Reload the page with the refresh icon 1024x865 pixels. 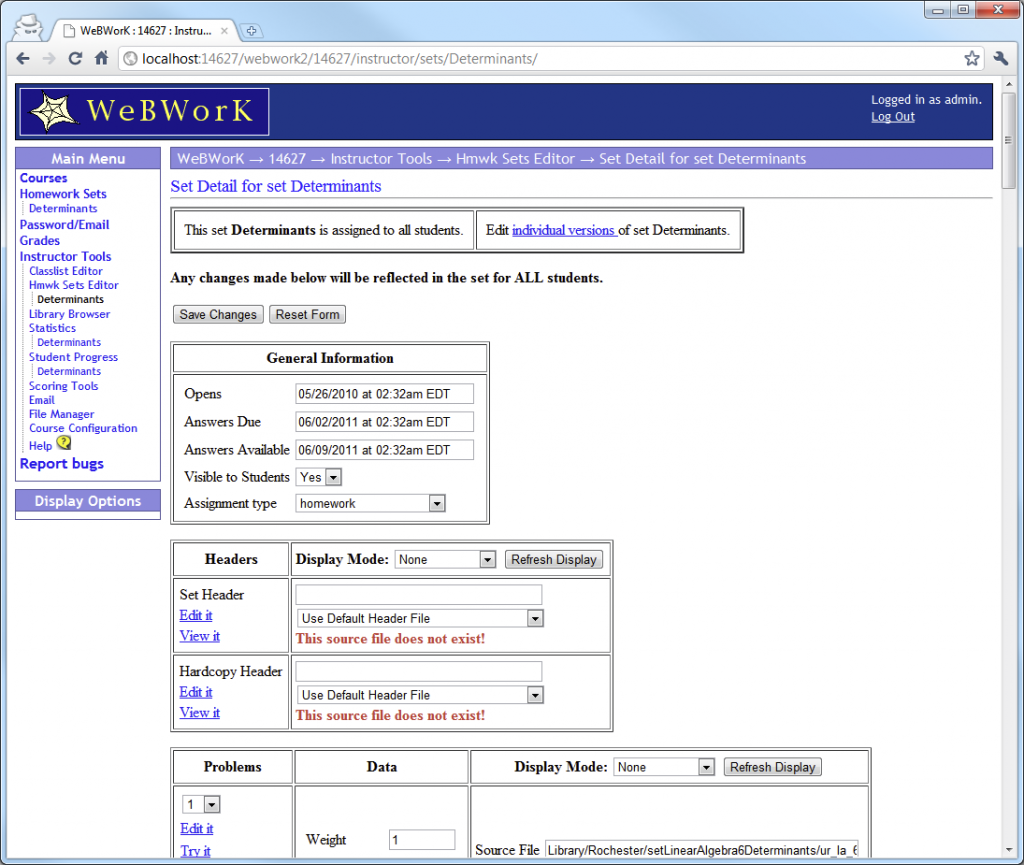pyautogui.click(x=75, y=58)
